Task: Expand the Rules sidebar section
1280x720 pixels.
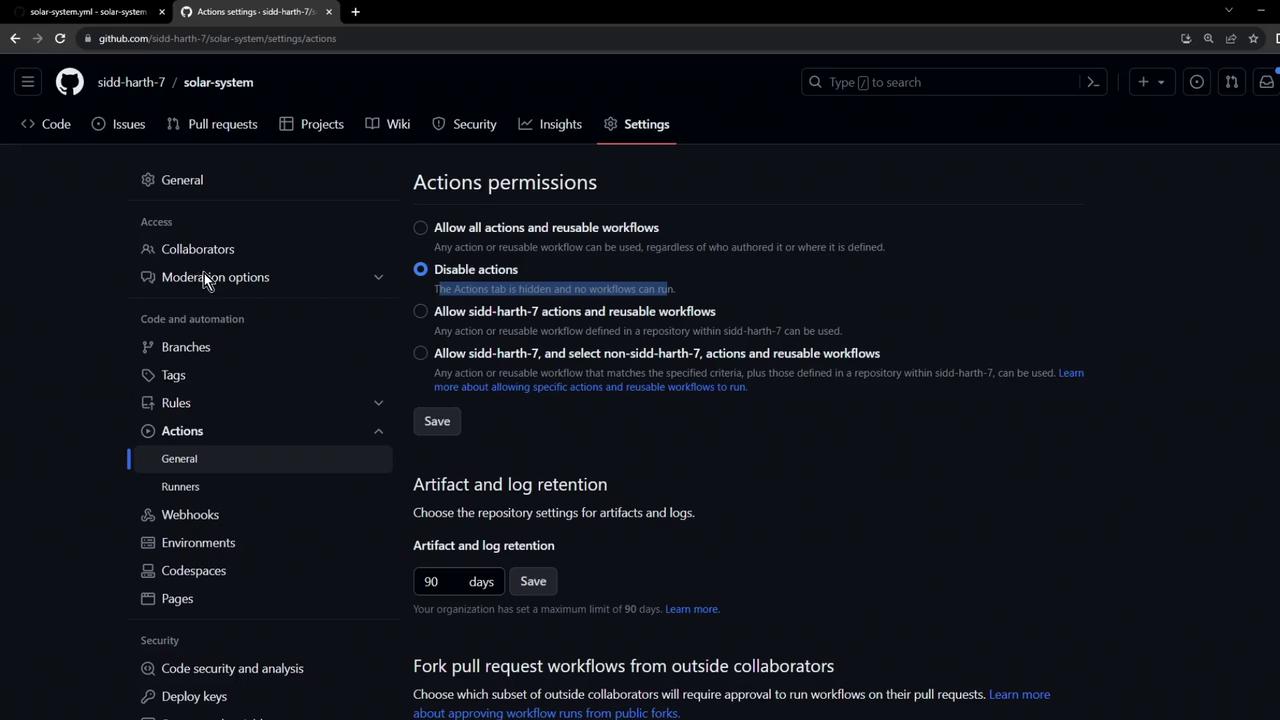Action: point(378,403)
